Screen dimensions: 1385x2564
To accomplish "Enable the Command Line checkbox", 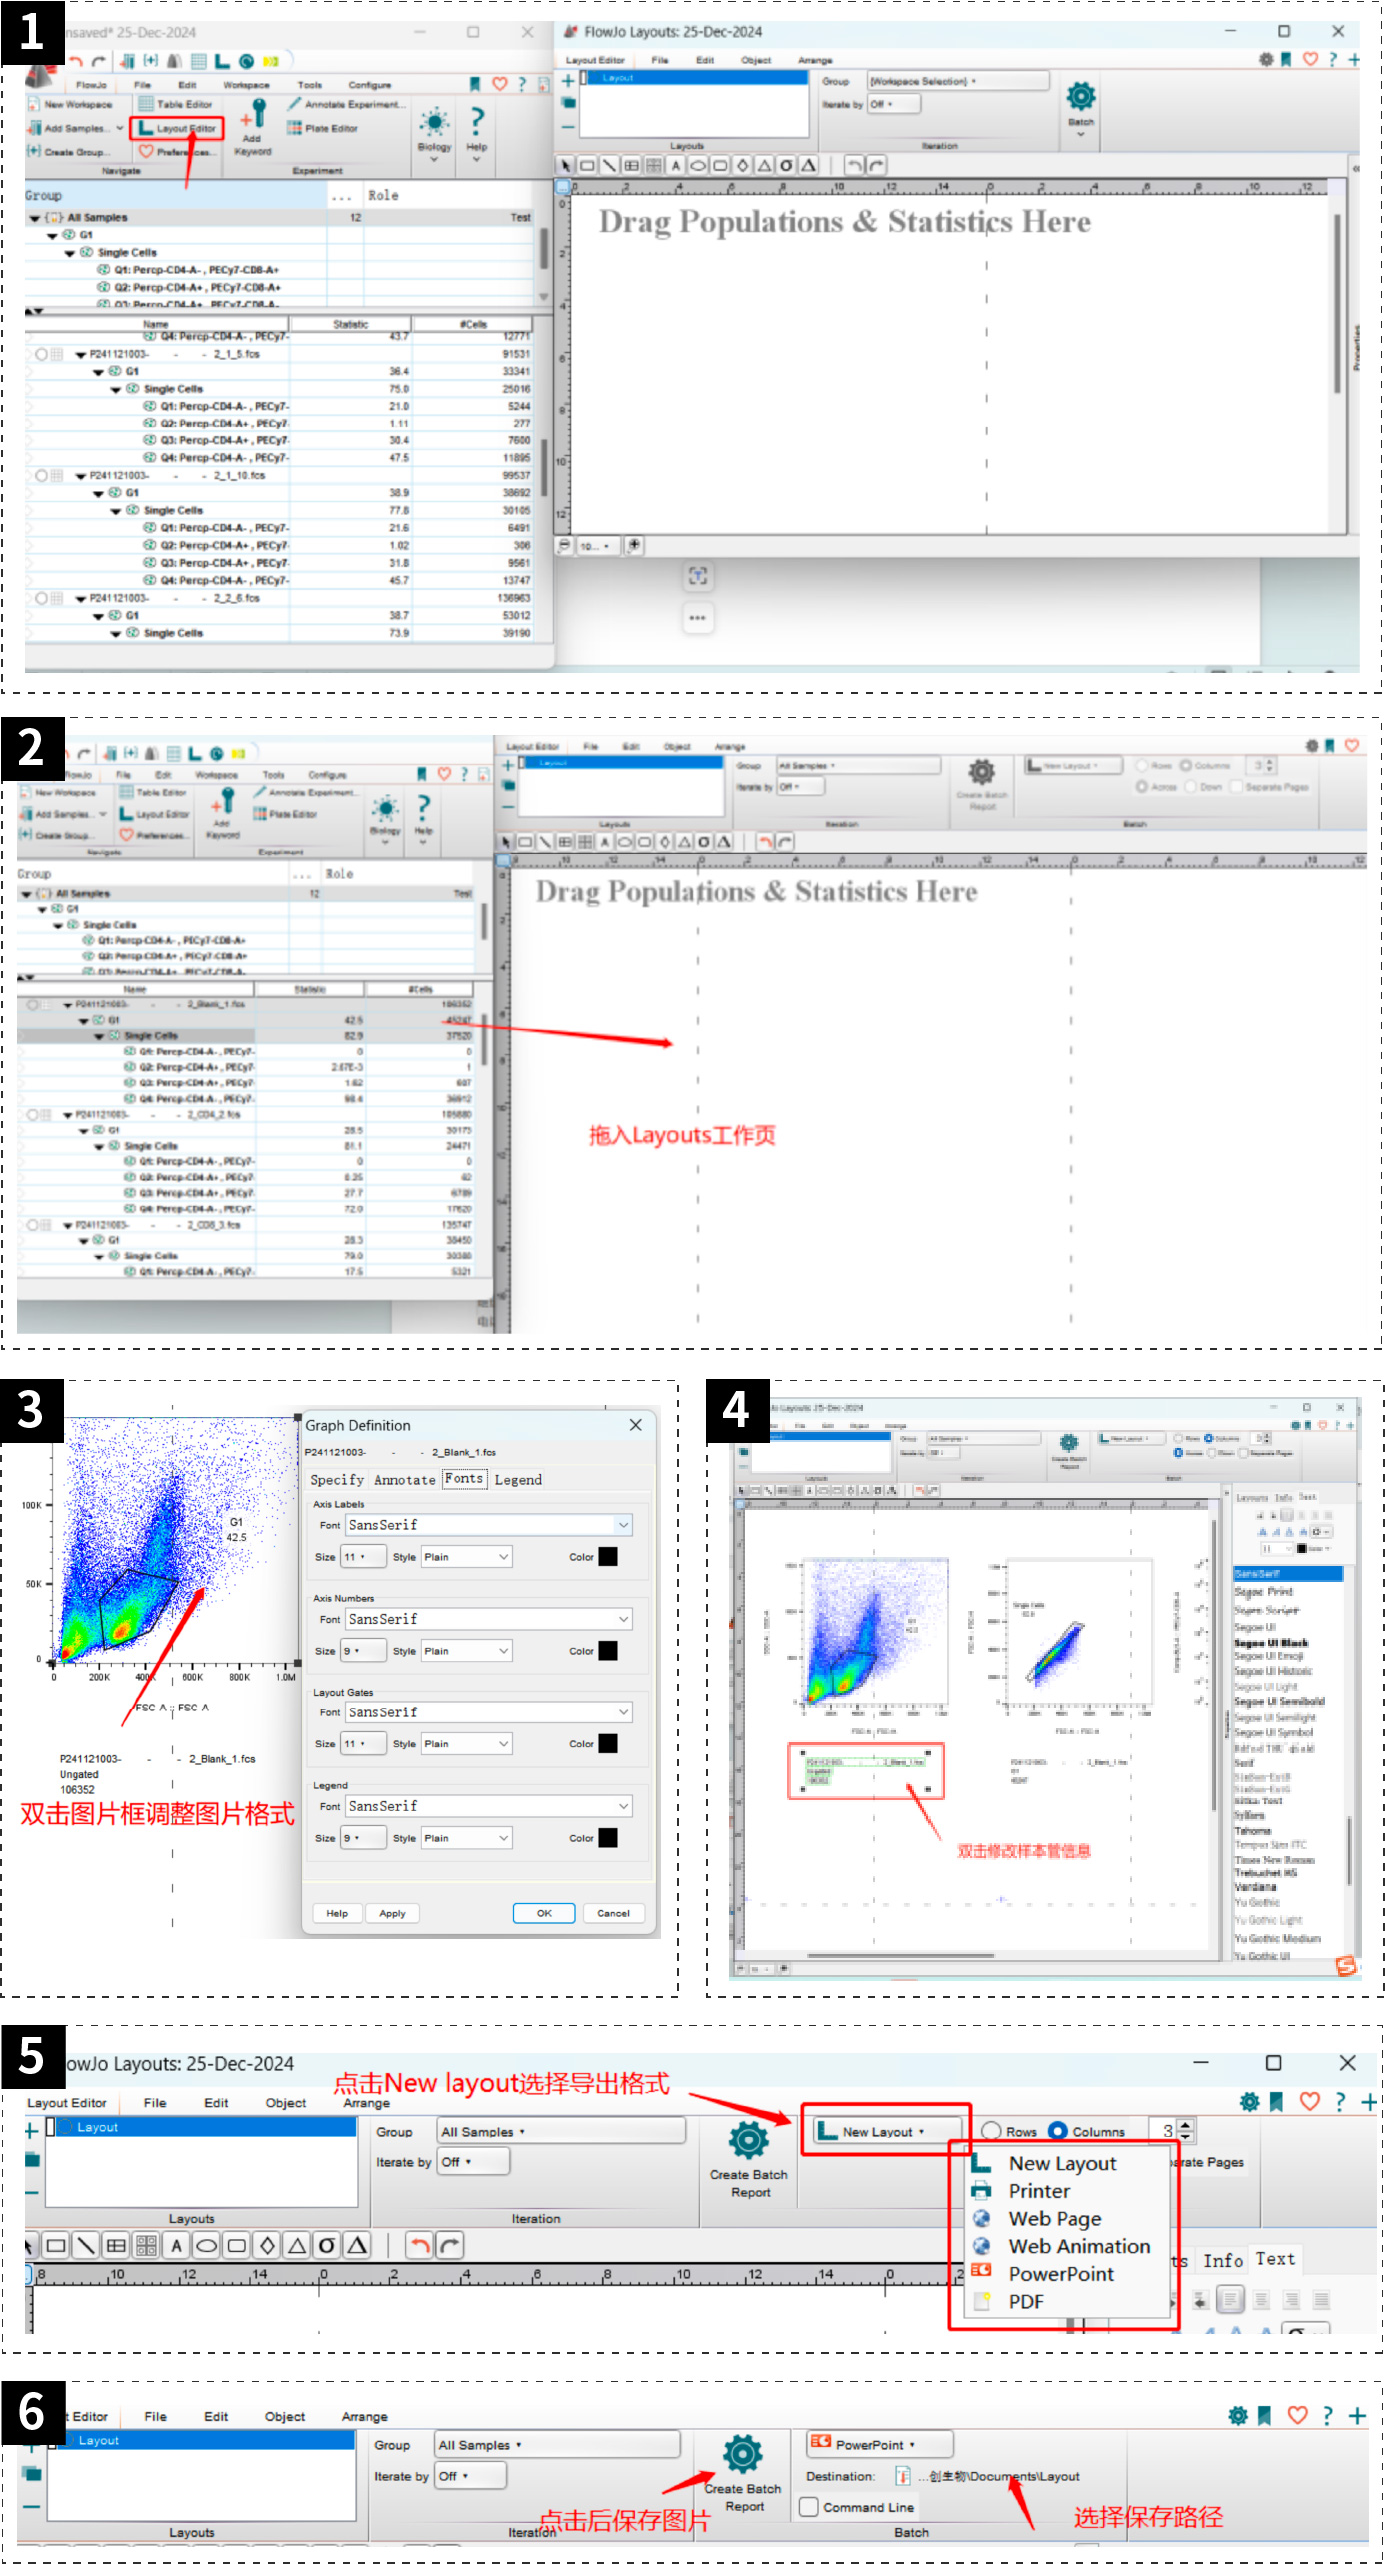I will (x=809, y=2507).
